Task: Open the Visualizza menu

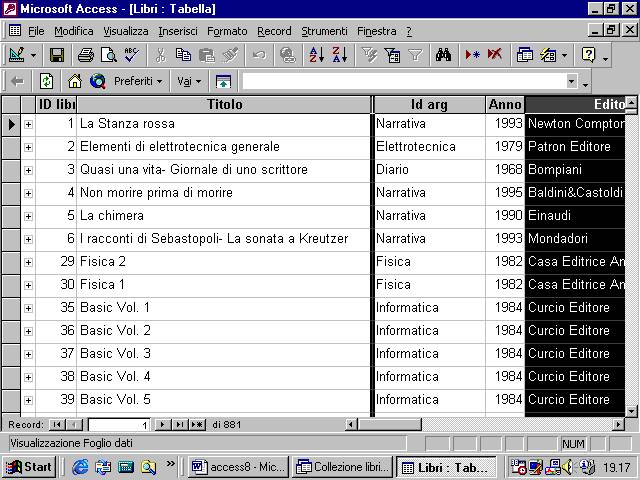Action: 126,31
